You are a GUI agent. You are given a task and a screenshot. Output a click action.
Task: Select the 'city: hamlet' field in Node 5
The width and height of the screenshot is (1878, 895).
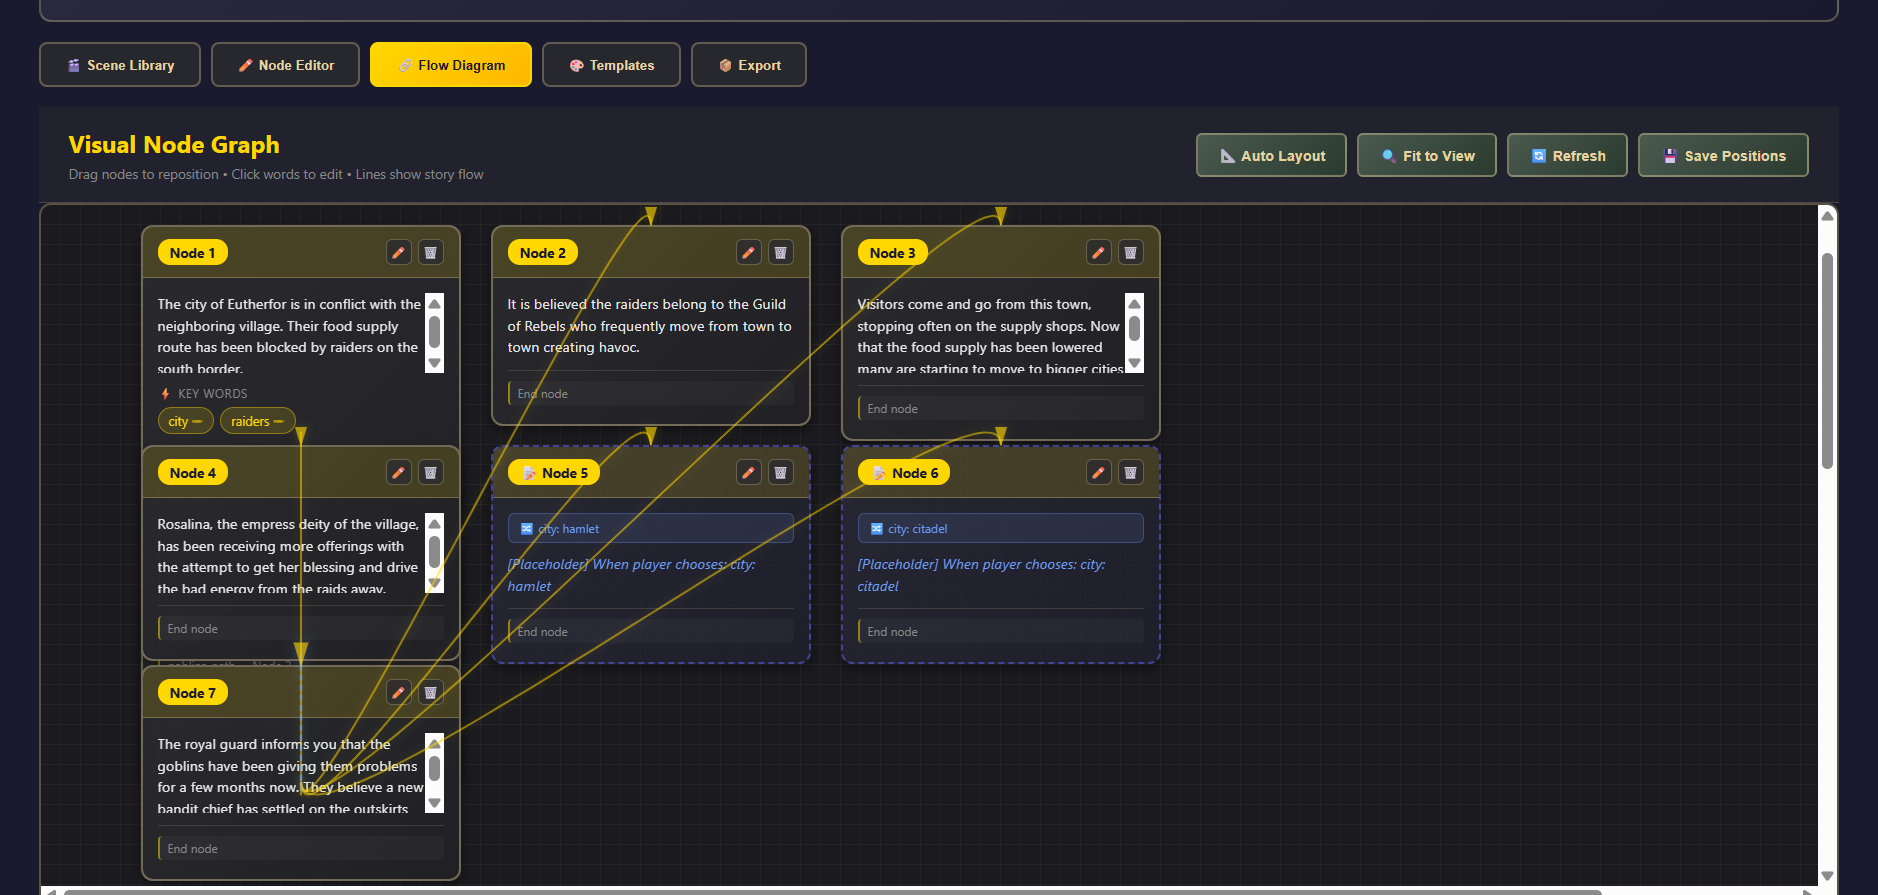(650, 529)
